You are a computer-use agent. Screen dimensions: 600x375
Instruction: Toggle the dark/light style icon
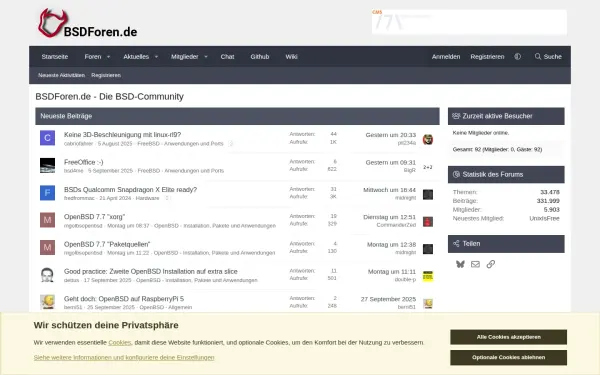(517, 57)
